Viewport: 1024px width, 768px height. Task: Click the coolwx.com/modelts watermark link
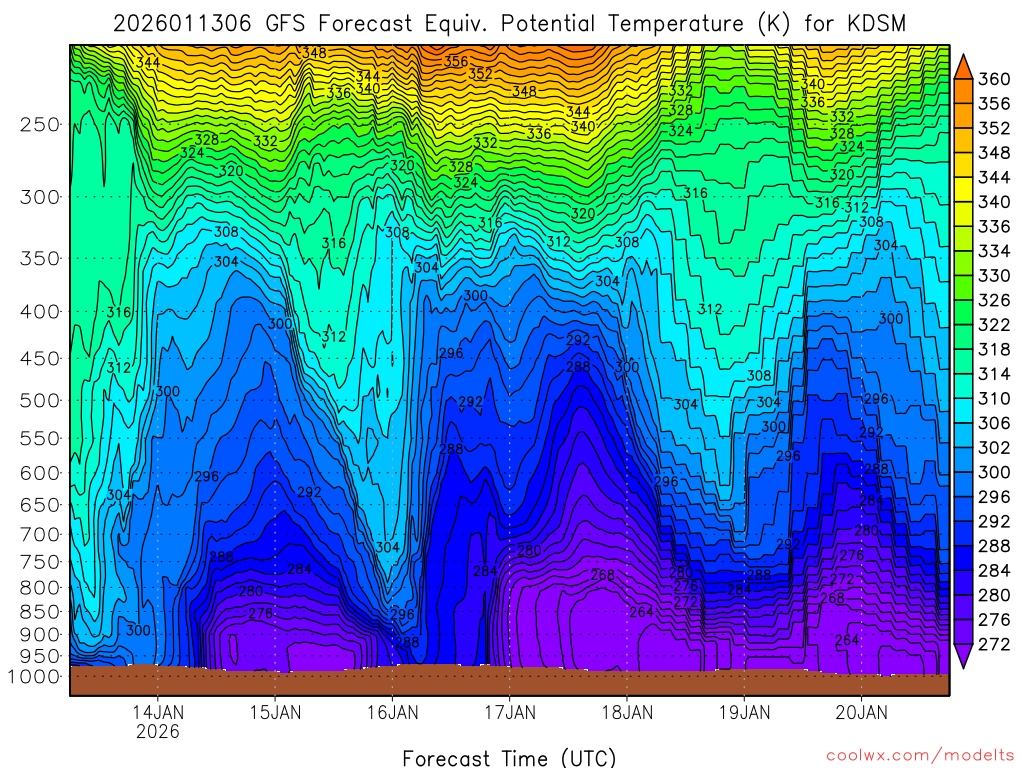[x=920, y=756]
